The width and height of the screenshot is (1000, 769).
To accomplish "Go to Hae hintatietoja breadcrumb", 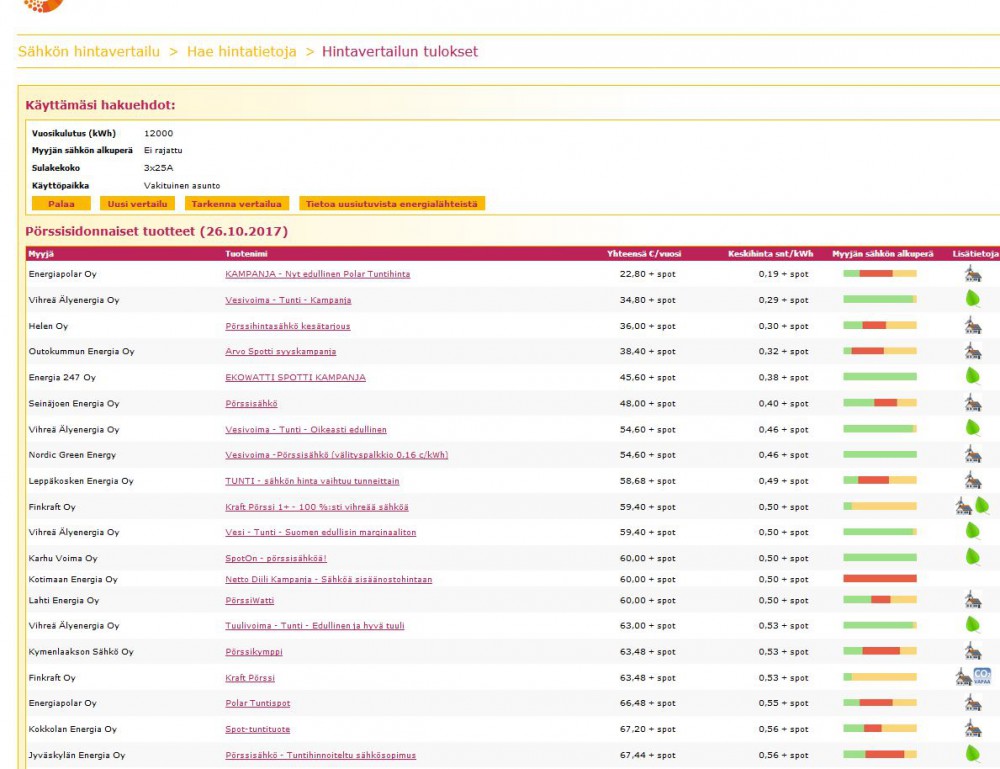I will tap(241, 51).
